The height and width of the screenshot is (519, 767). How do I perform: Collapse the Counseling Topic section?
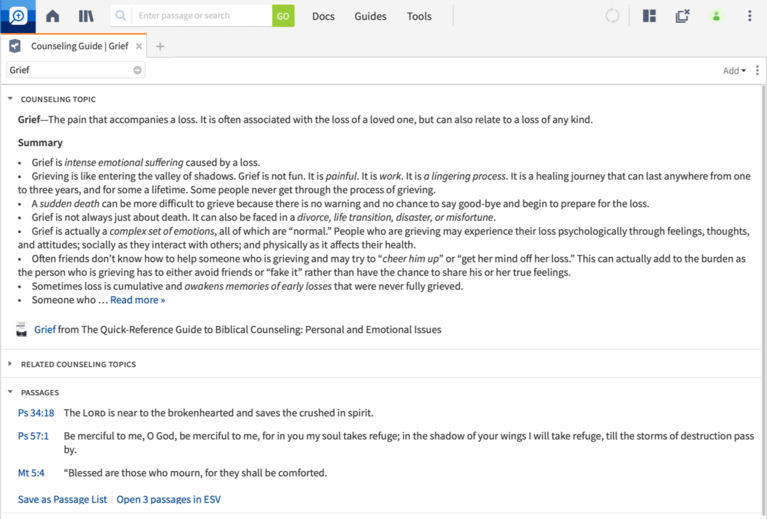click(10, 99)
